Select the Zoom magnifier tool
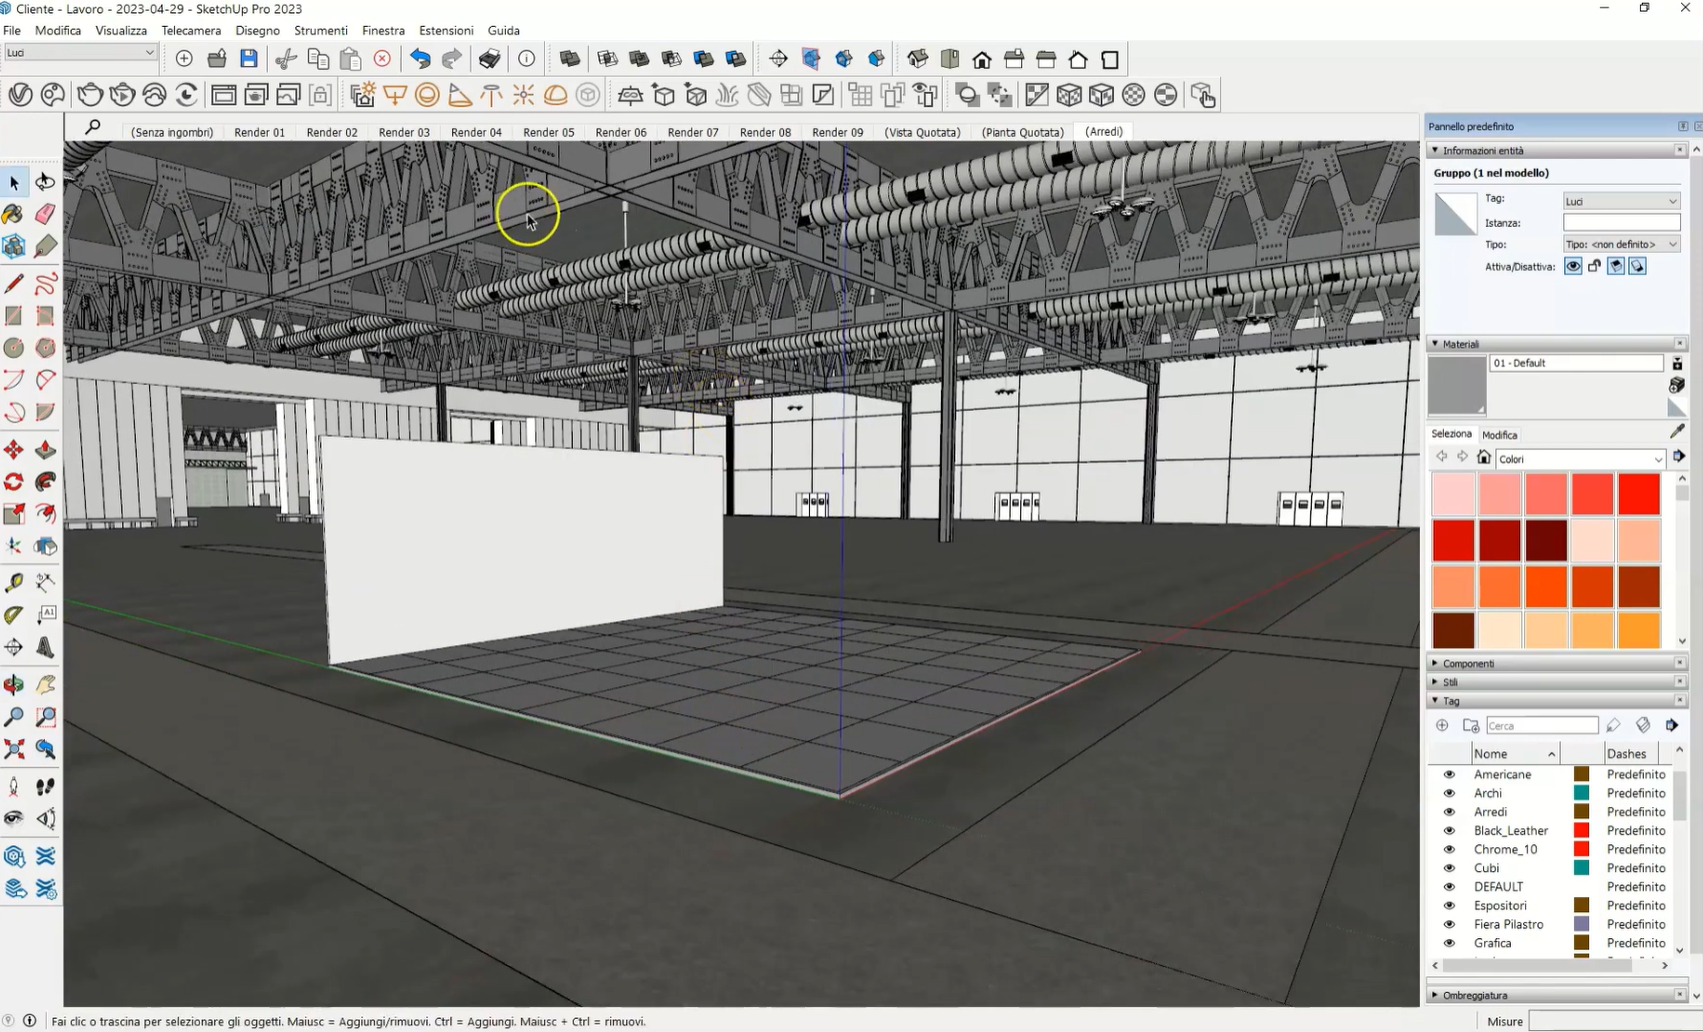The width and height of the screenshot is (1703, 1032). 14,717
